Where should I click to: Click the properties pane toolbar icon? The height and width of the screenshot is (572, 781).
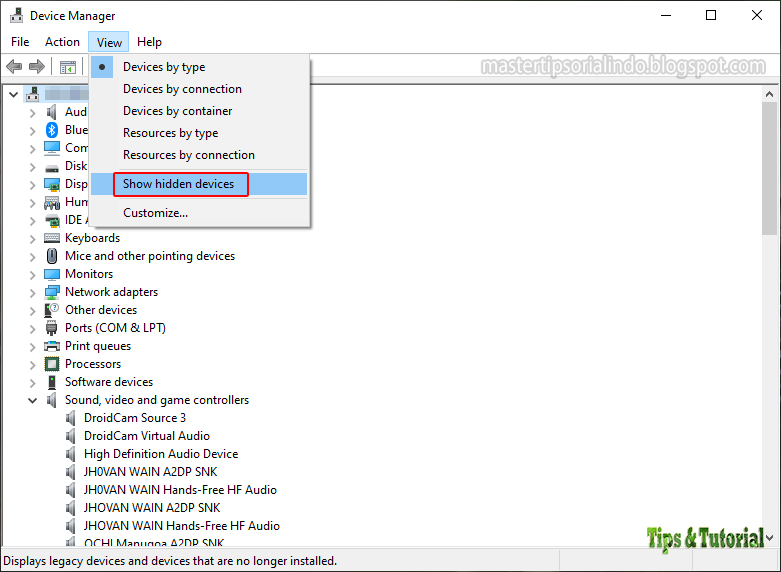68,67
